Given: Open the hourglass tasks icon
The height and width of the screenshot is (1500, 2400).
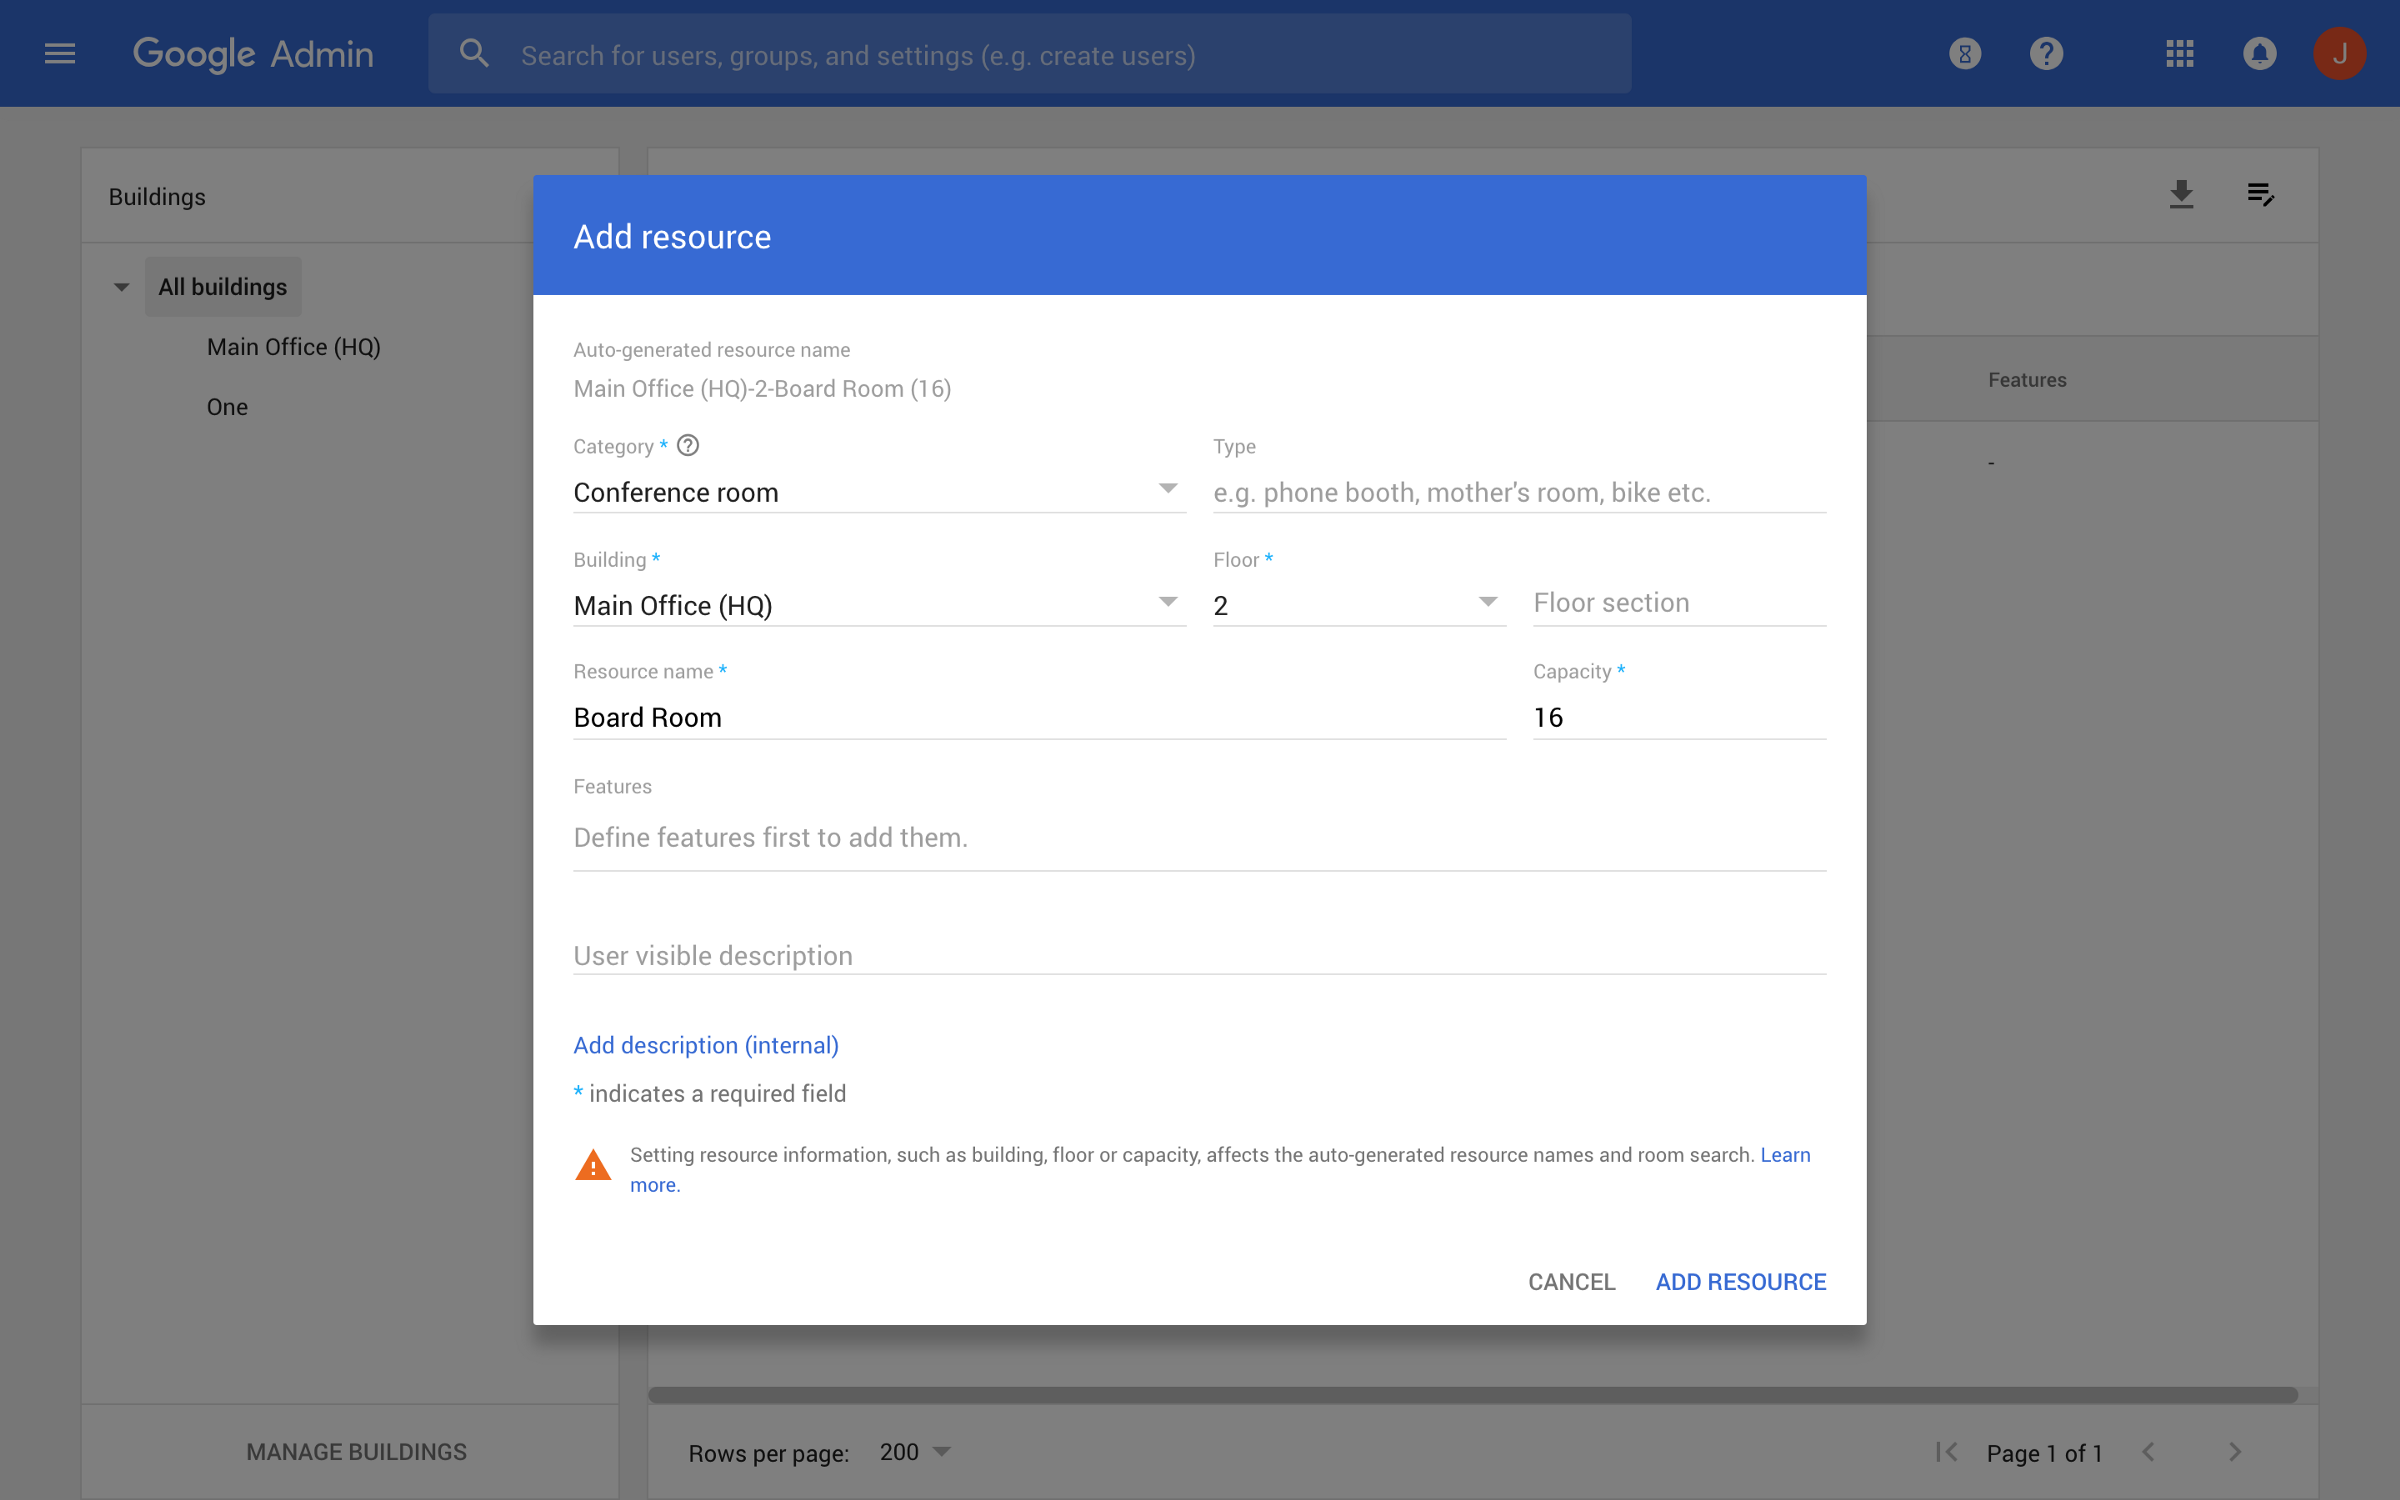Looking at the screenshot, I should coord(1965,54).
